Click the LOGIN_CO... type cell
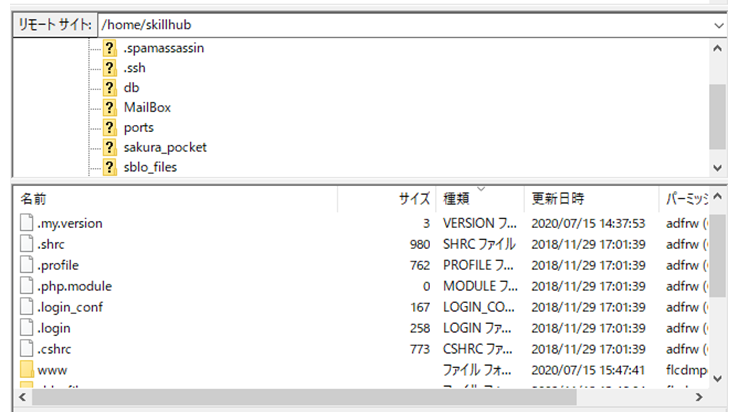This screenshot has width=736, height=418. 479,307
